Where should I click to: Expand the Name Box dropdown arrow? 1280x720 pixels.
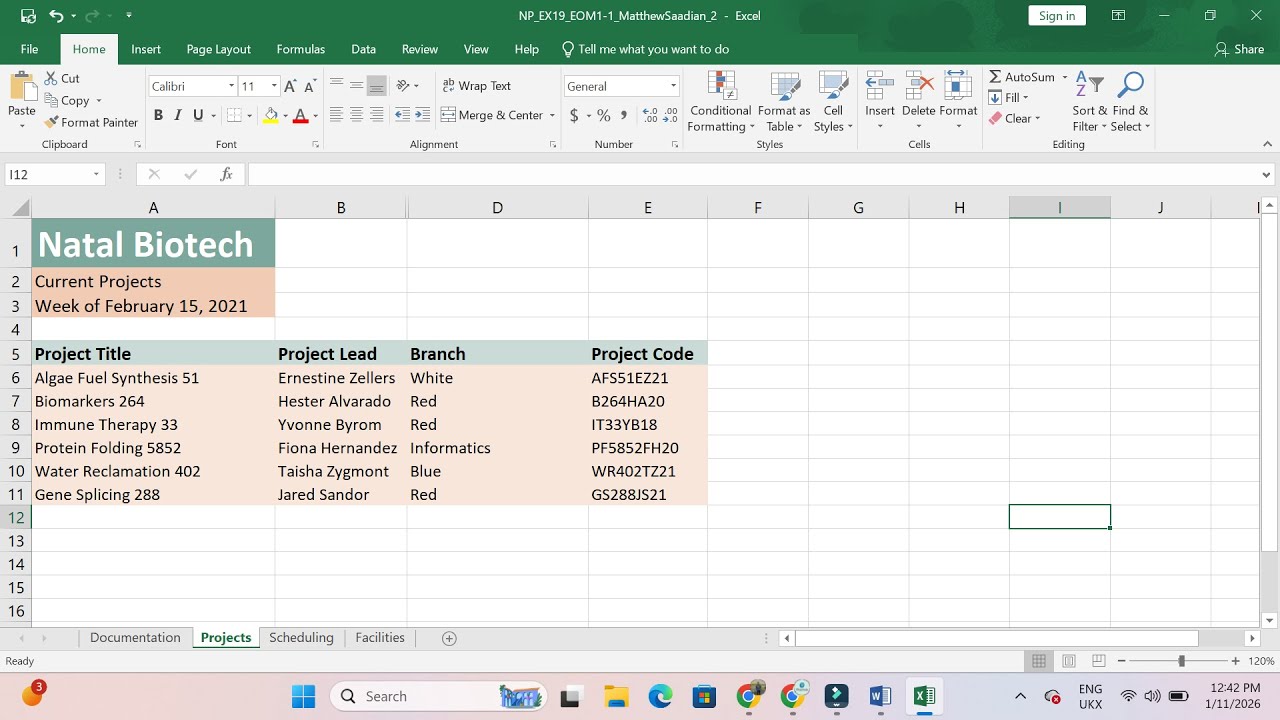coord(96,174)
